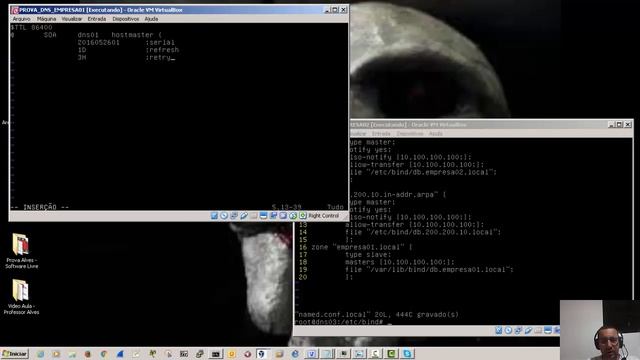Click the Iniciar start button
The height and width of the screenshot is (360, 640).
pyautogui.click(x=15, y=353)
